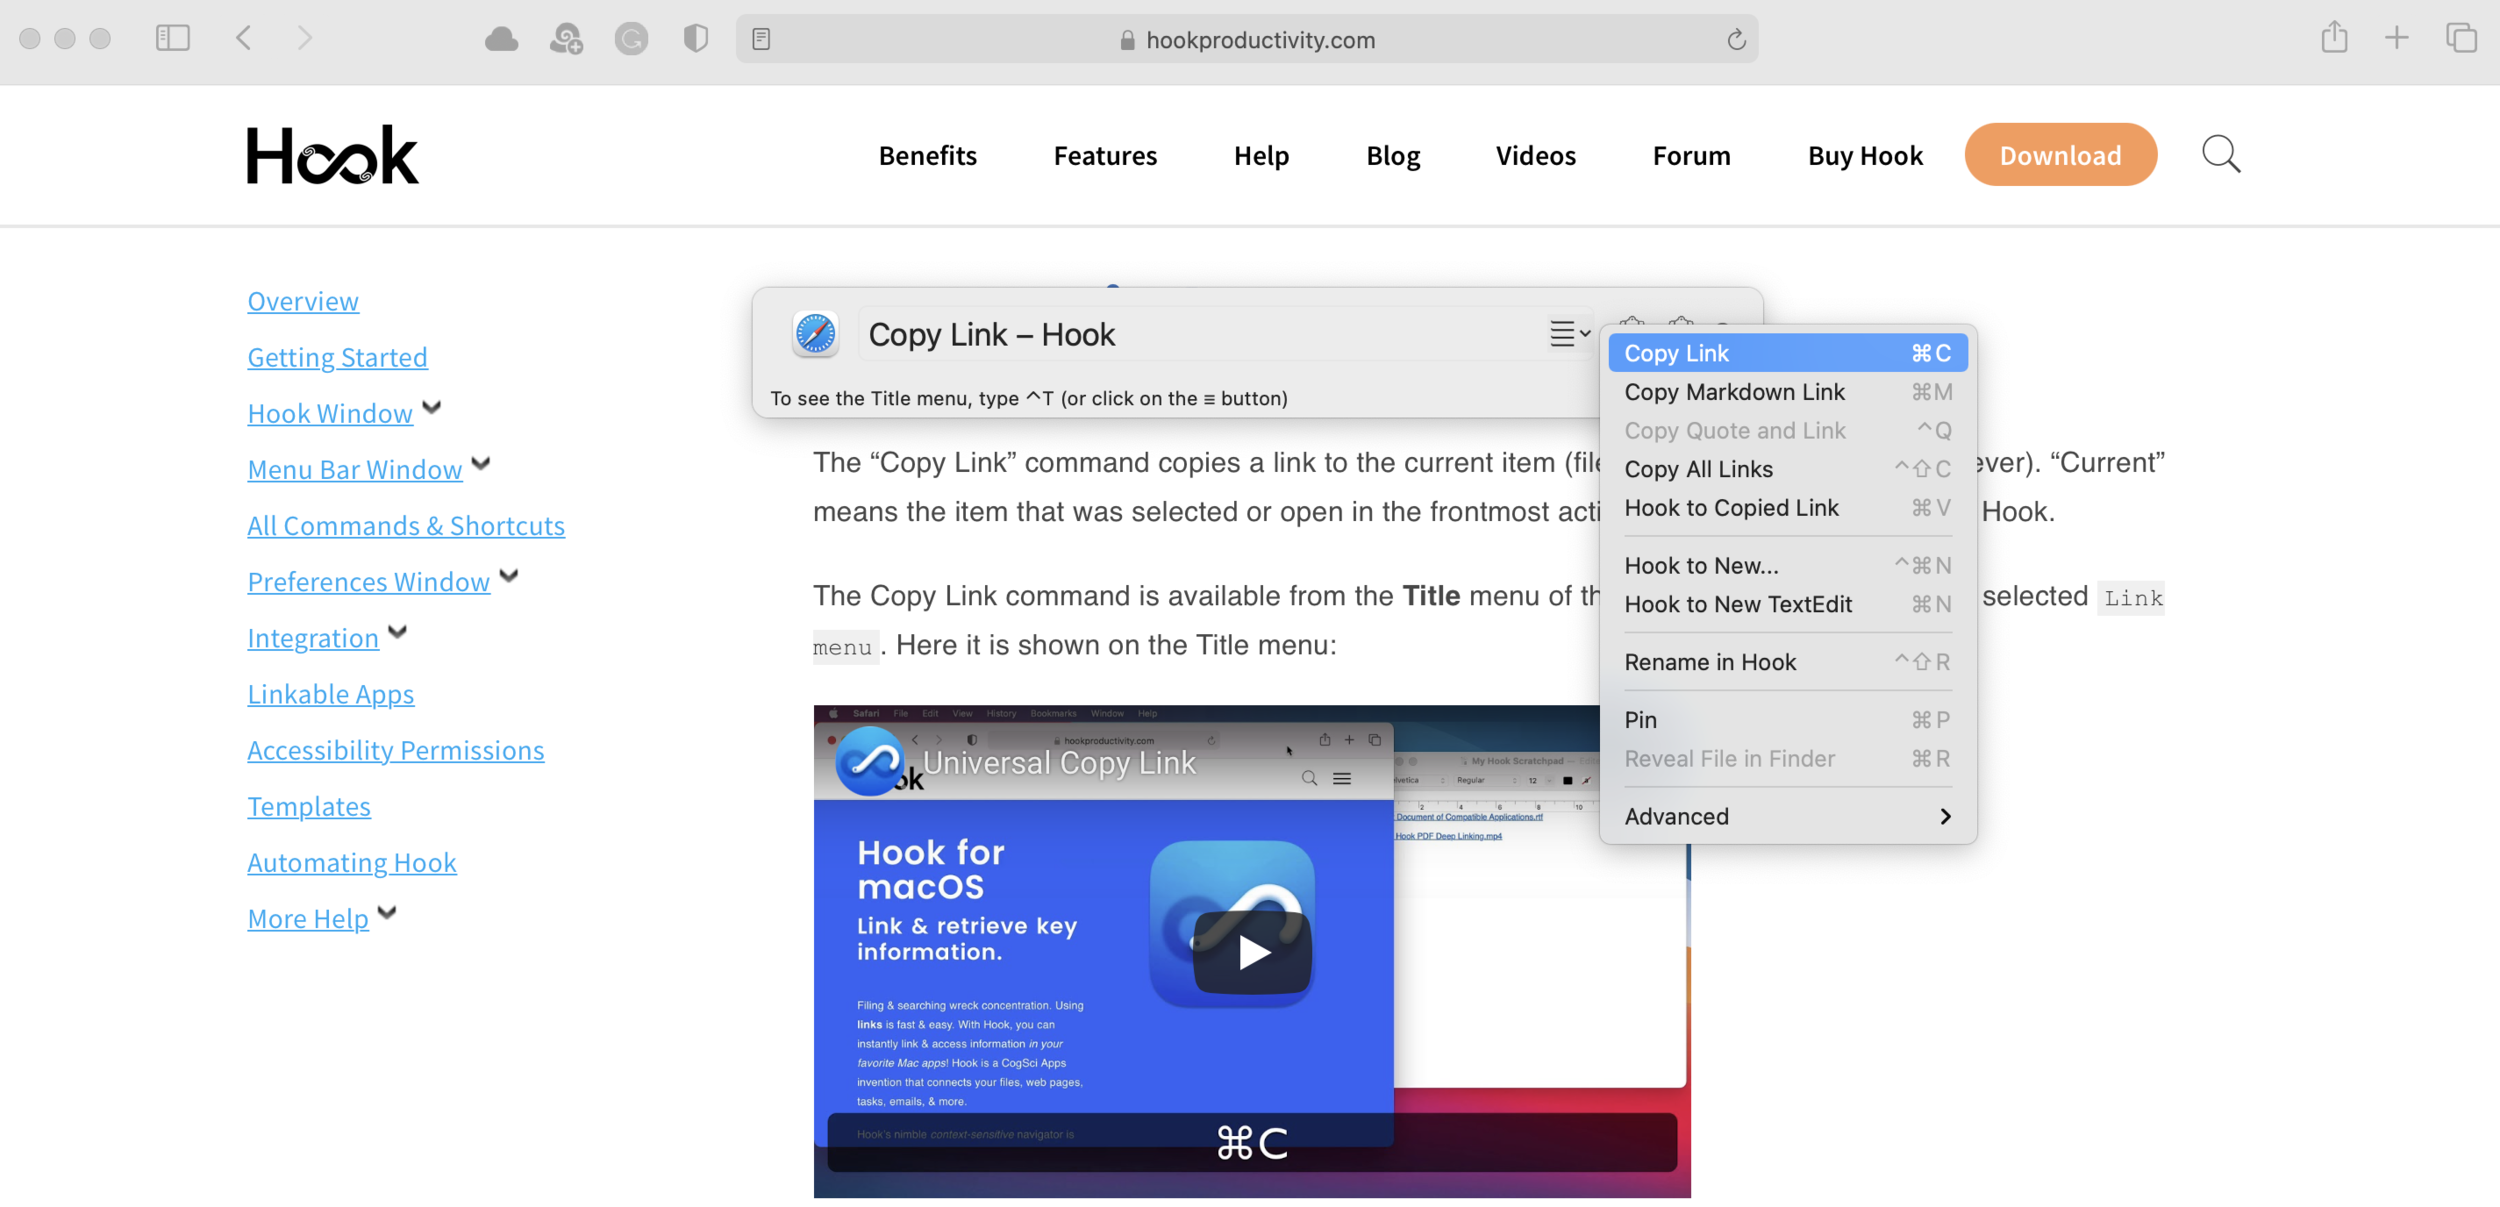The width and height of the screenshot is (2500, 1207).
Task: Select Hook to New TextEdit
Action: point(1788,604)
